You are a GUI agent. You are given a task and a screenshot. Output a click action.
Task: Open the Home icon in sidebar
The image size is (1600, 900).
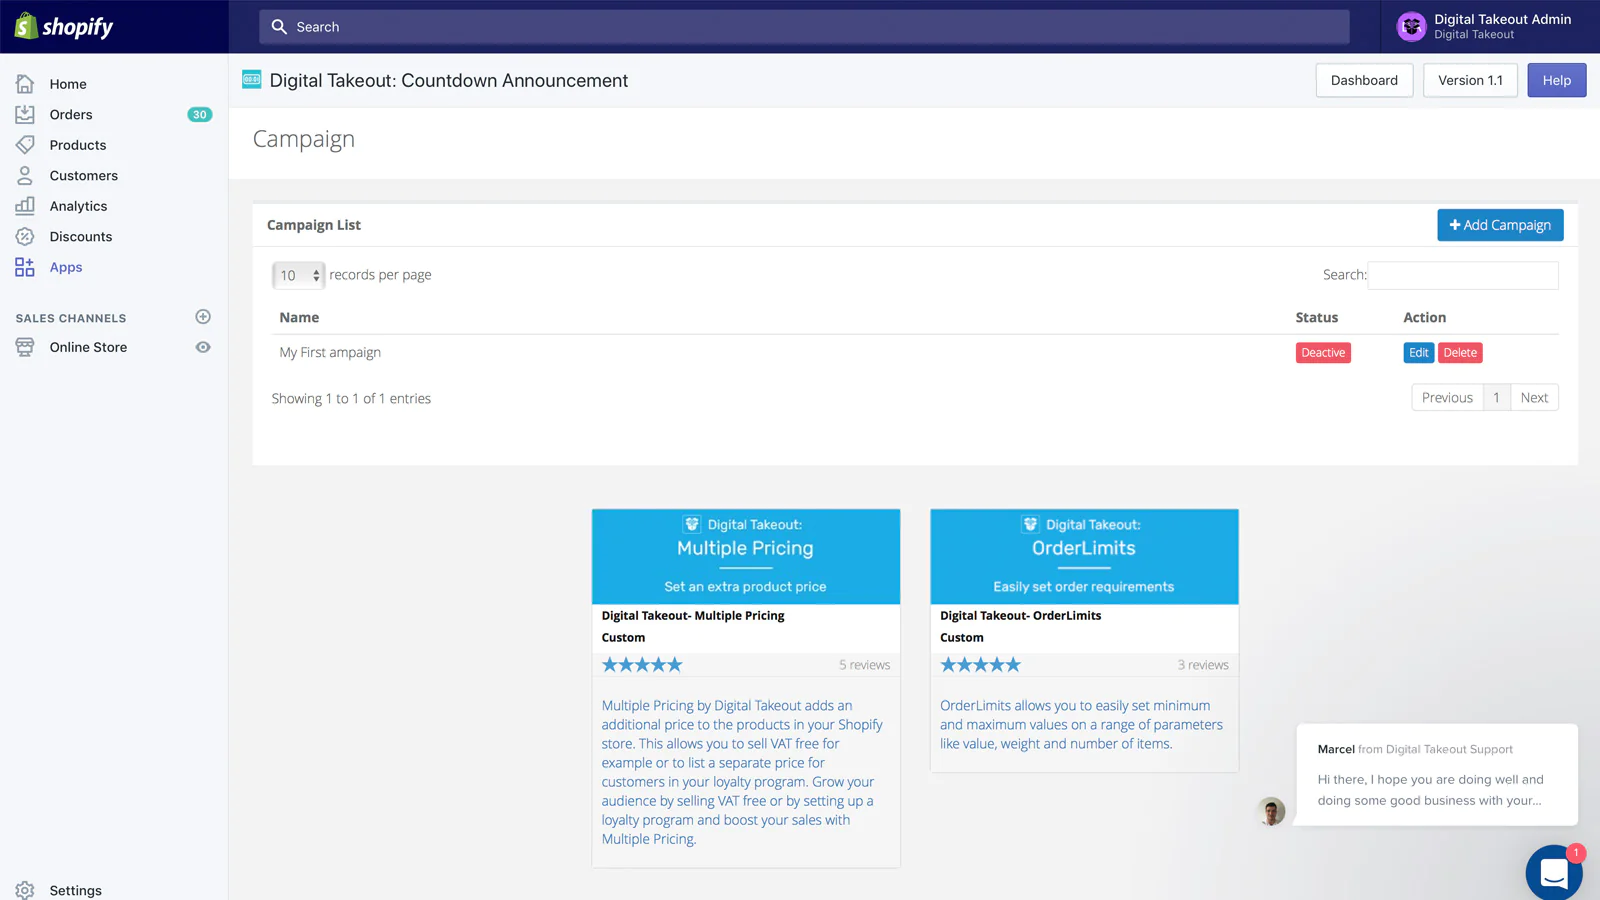pyautogui.click(x=25, y=84)
